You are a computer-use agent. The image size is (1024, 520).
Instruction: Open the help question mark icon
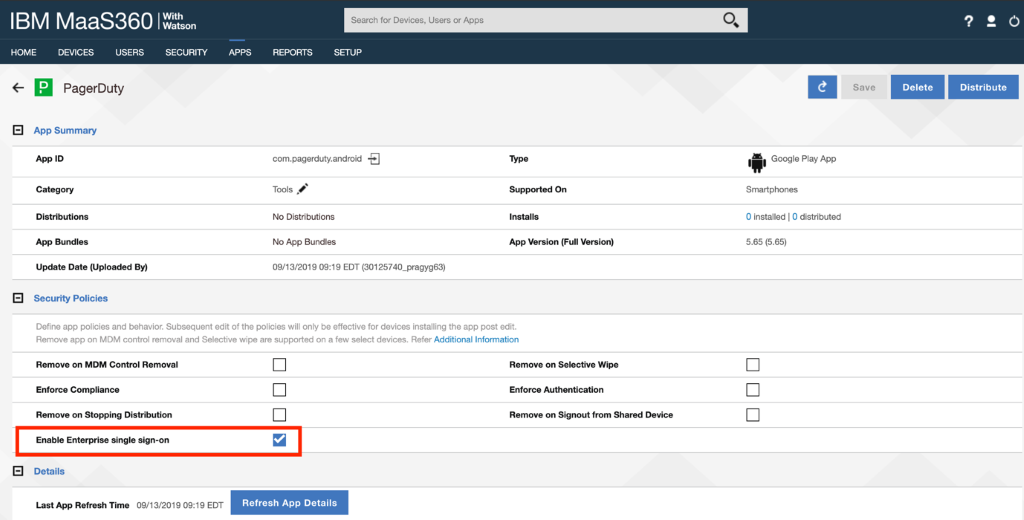click(968, 21)
